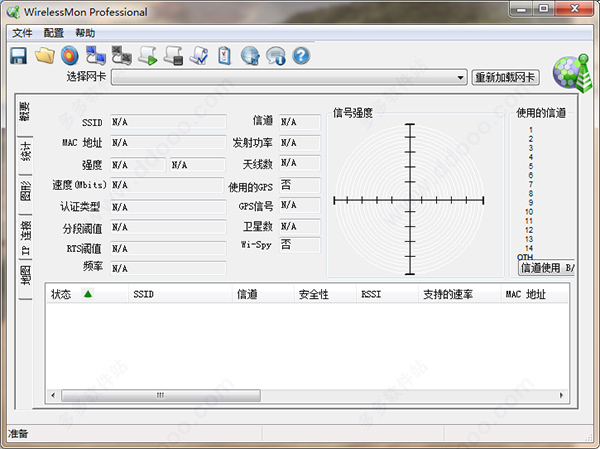Click the 信号强度 radar chart
This screenshot has width=600, height=449.
pos(409,199)
